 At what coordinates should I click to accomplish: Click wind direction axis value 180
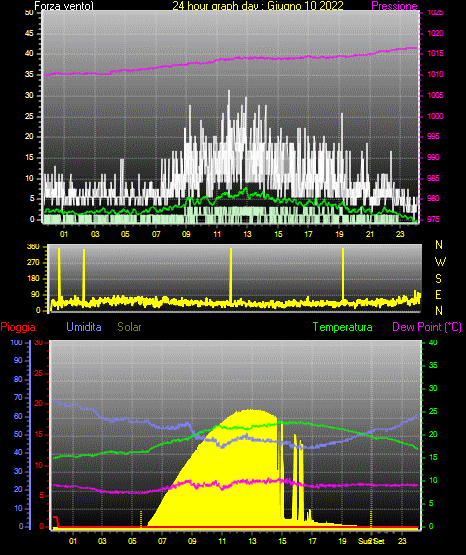33,279
